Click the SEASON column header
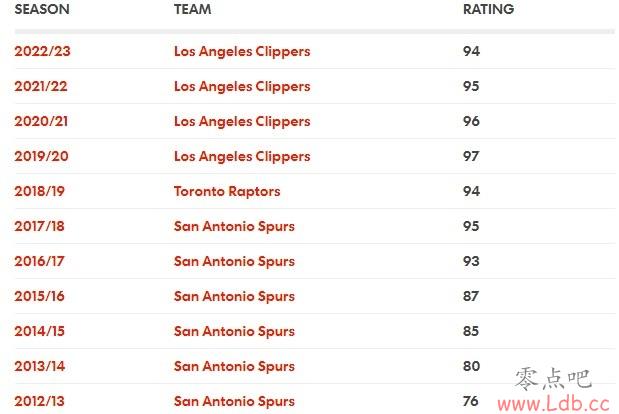 point(42,9)
